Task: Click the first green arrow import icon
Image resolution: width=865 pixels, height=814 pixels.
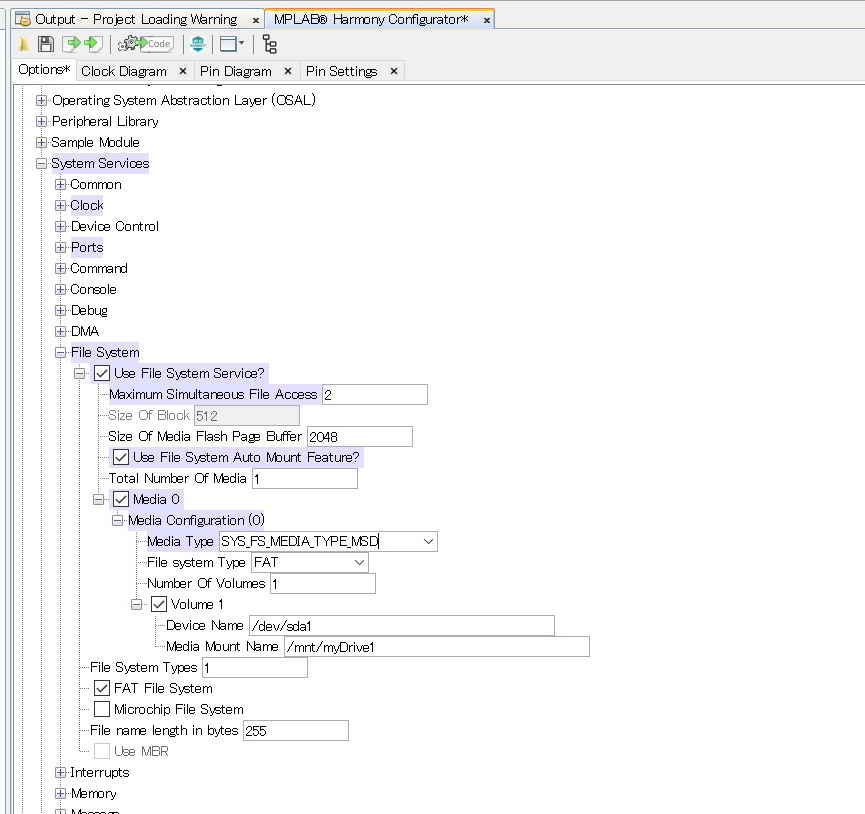Action: [x=72, y=44]
